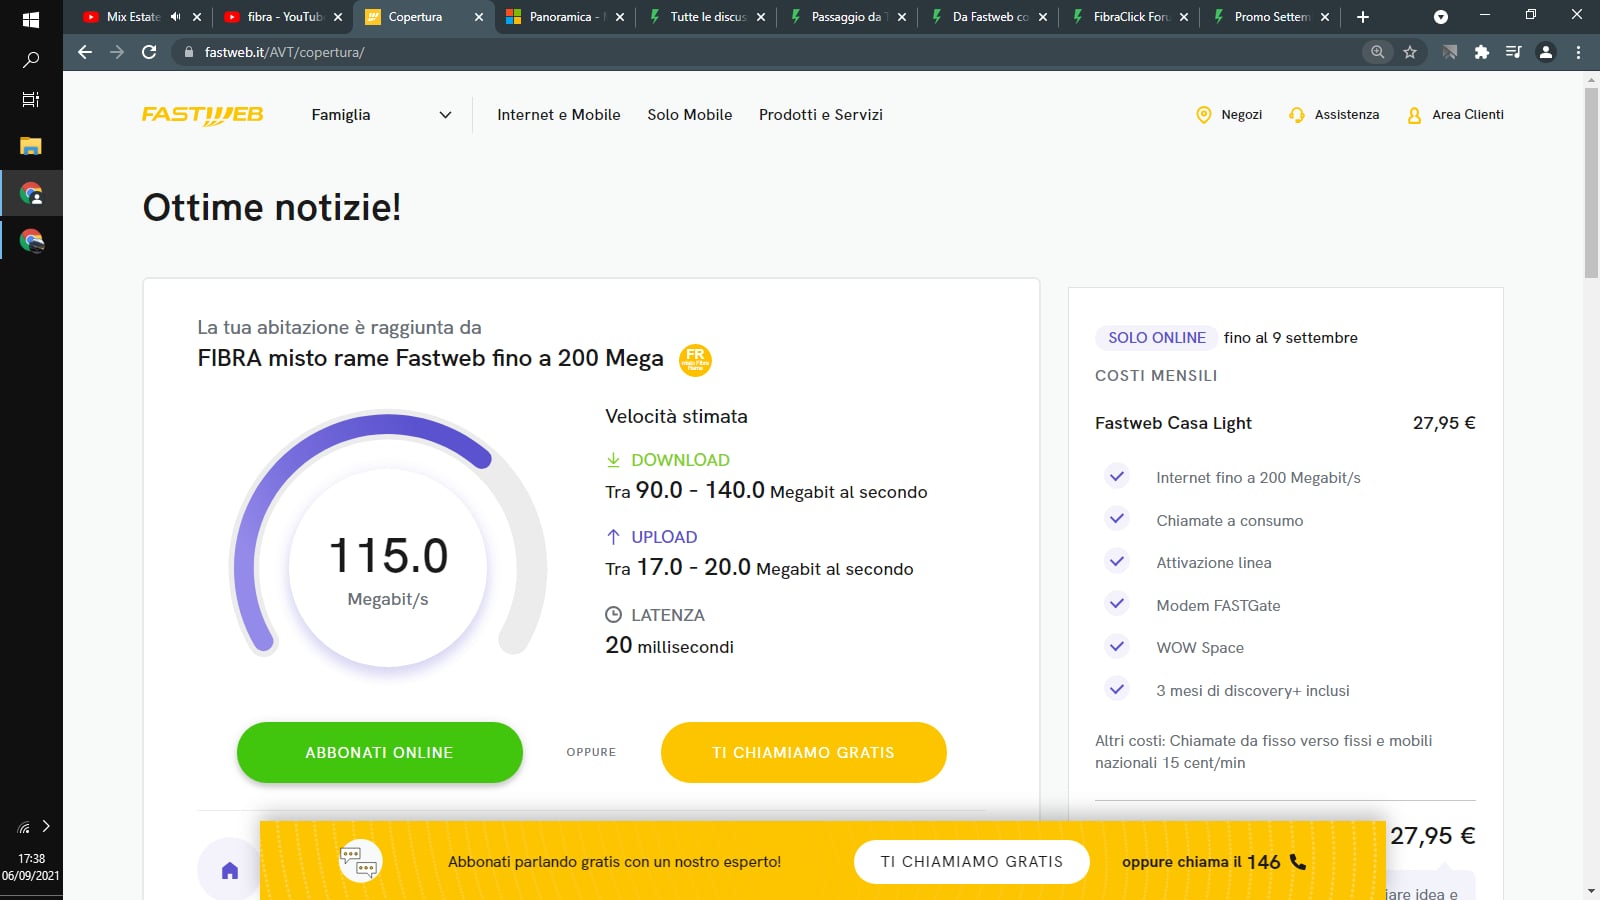1600x900 pixels.
Task: Click the green Abbonati Online button
Action: tap(379, 752)
